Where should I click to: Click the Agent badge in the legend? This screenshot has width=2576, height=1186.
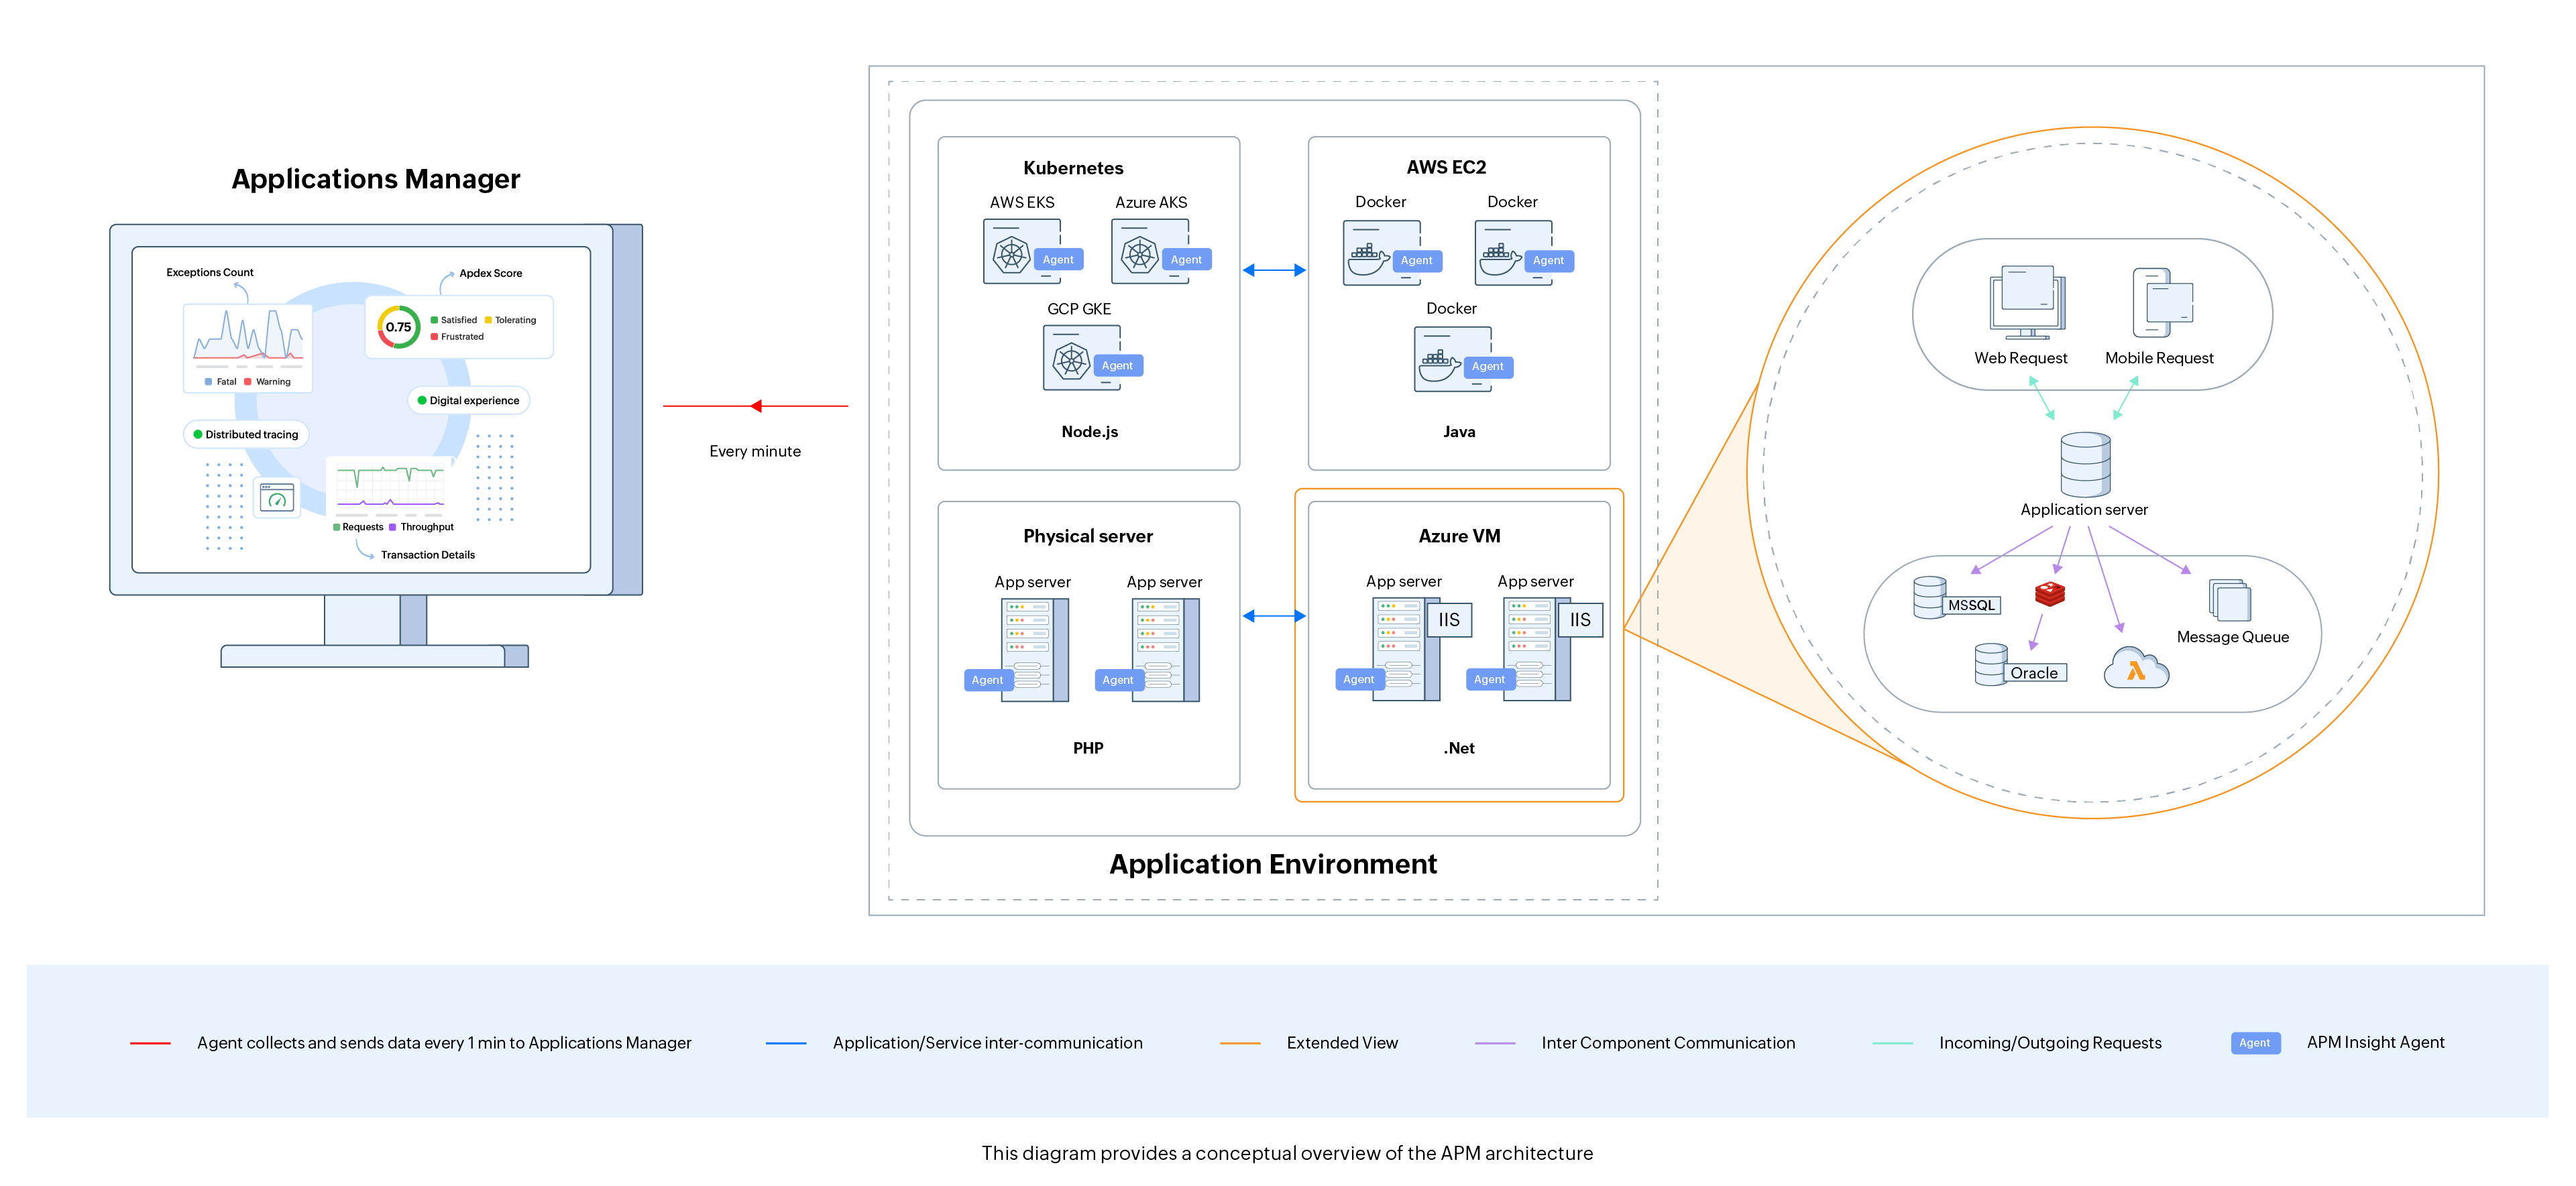point(2256,1042)
